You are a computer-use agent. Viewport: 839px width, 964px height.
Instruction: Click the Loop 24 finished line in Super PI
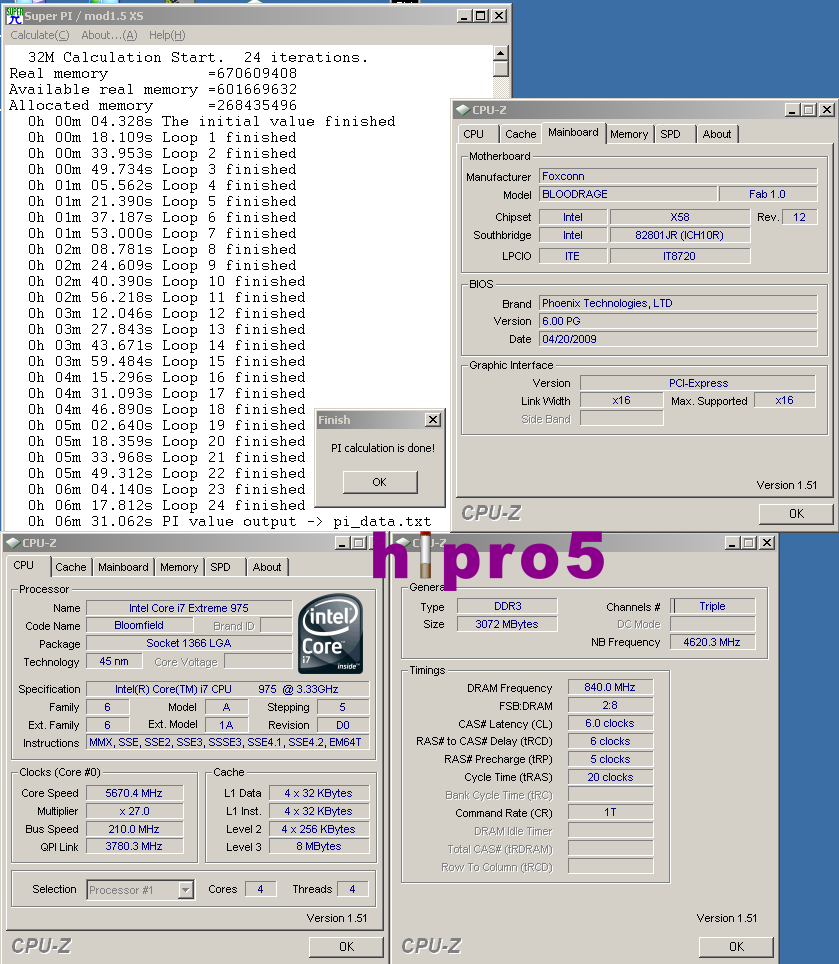(x=167, y=505)
